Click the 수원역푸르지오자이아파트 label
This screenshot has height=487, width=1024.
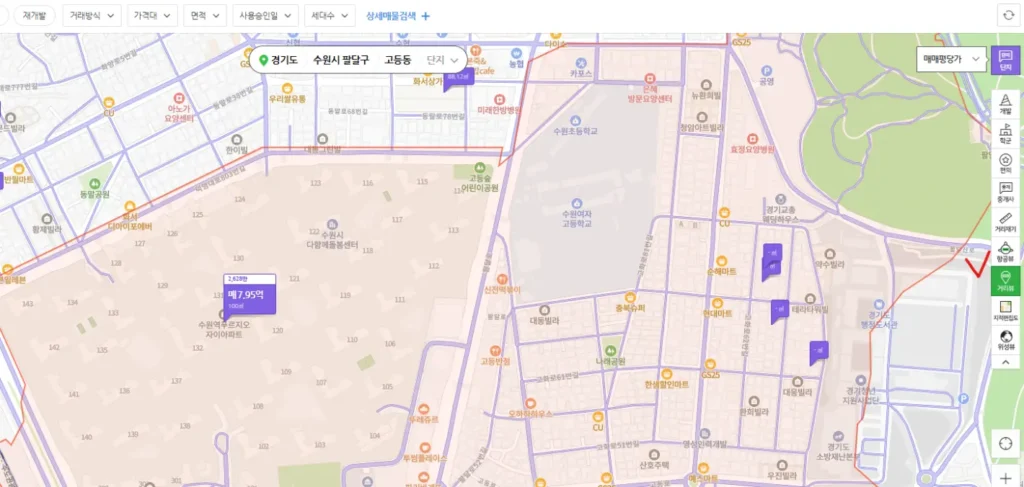[x=224, y=328]
